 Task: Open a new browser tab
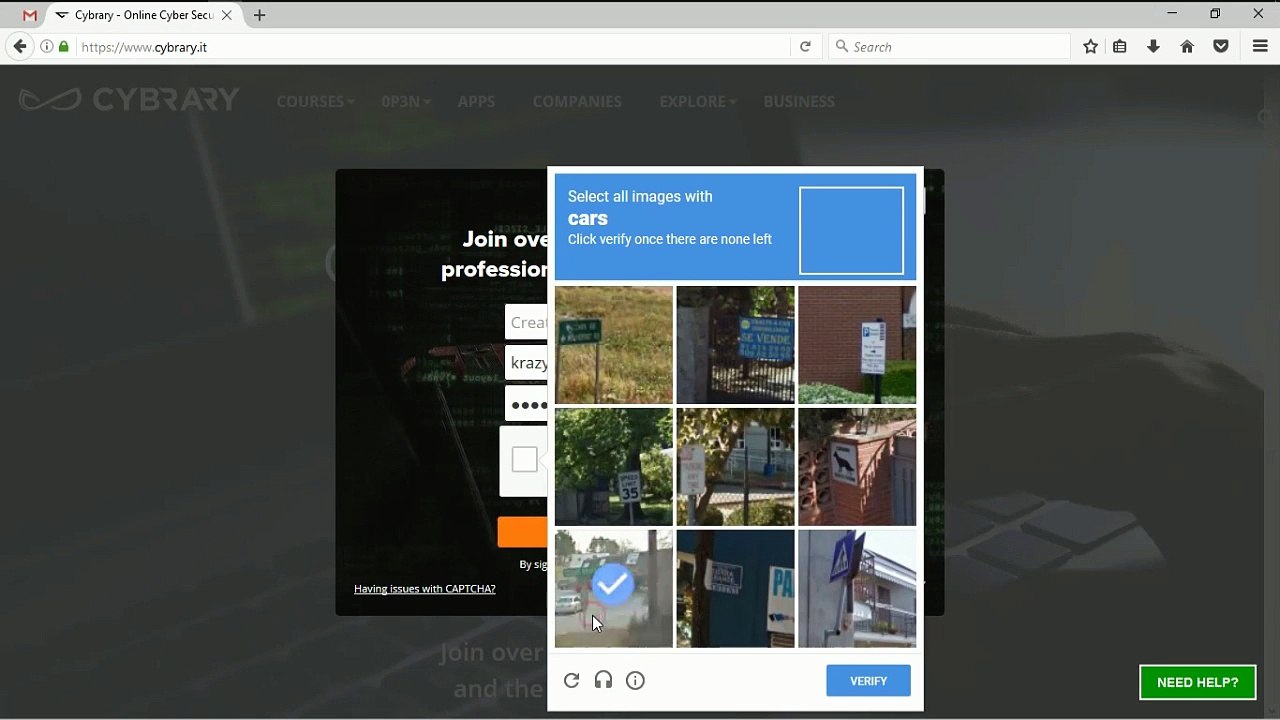click(x=260, y=15)
